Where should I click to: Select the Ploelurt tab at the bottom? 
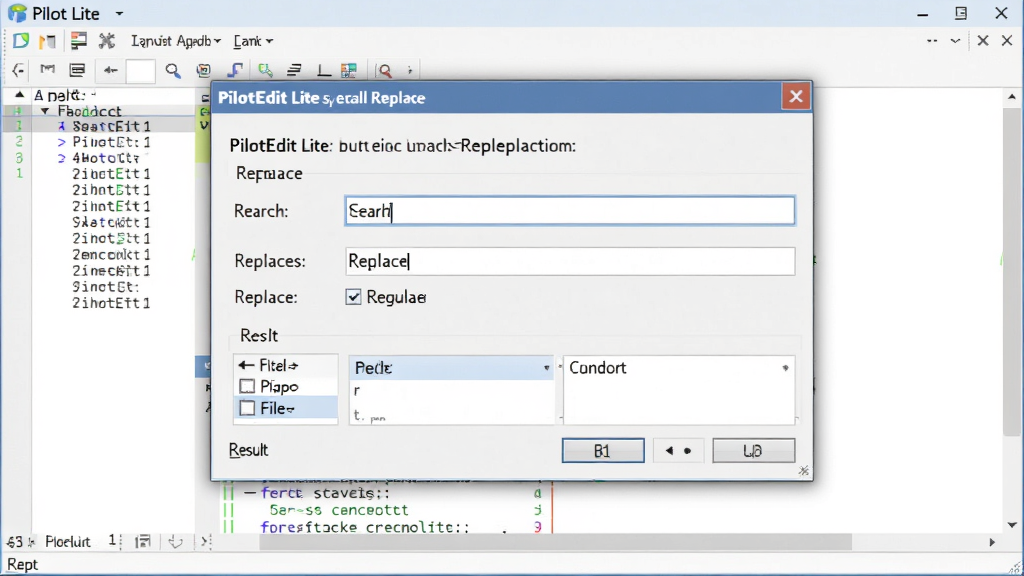pos(68,541)
